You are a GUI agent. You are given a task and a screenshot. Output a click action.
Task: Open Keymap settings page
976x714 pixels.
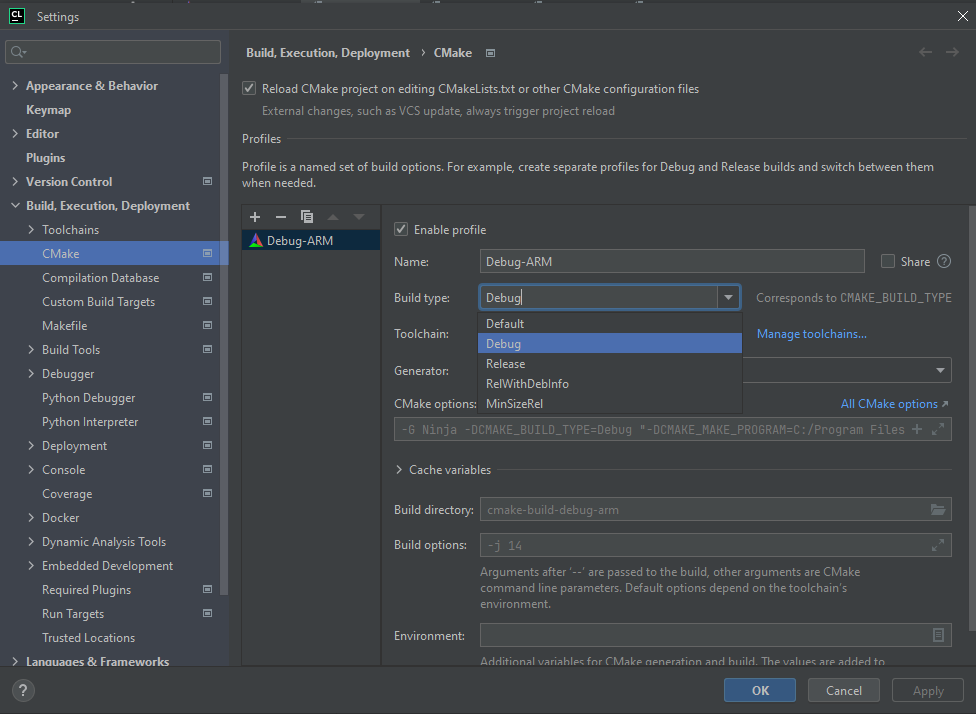tap(49, 110)
